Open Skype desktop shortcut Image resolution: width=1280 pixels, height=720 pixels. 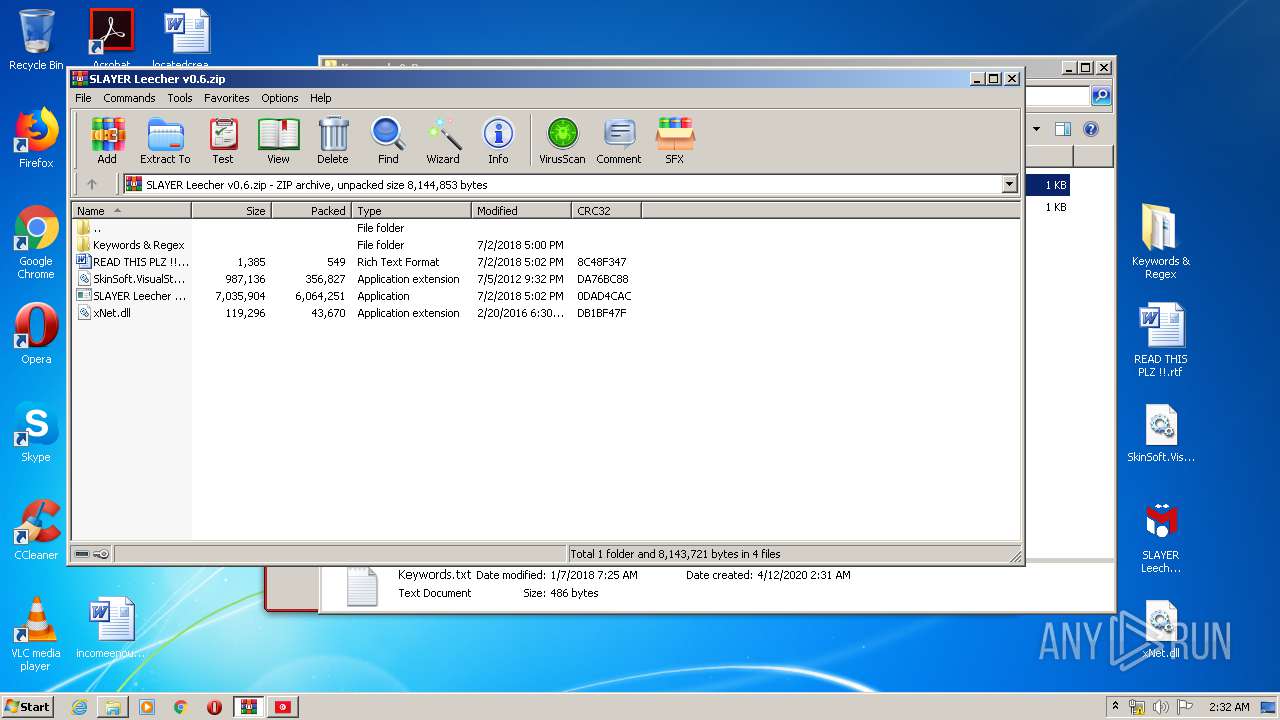tap(36, 432)
